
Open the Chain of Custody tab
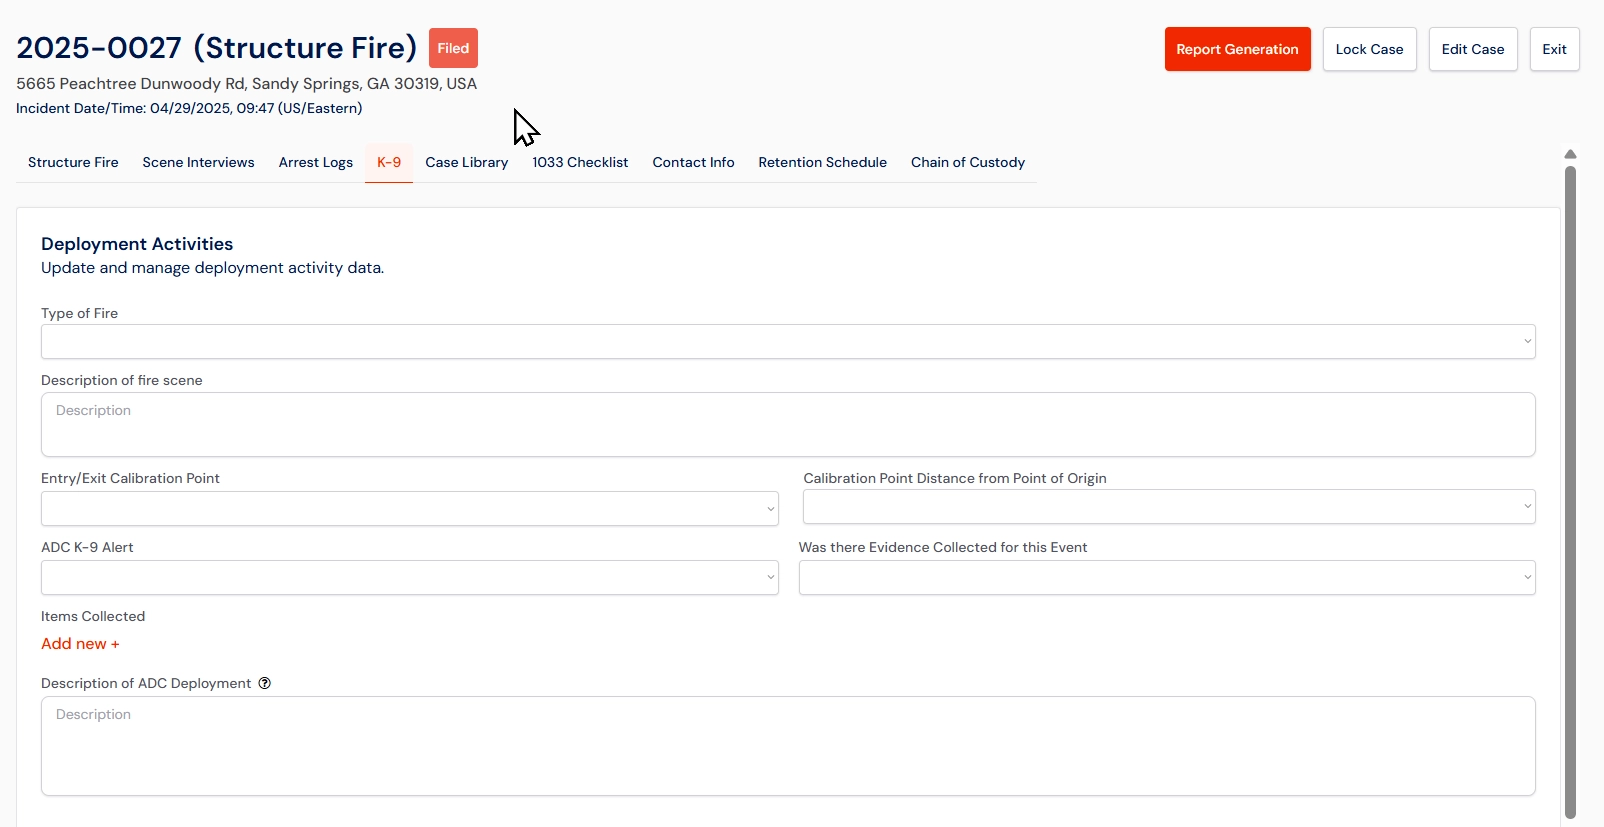click(x=968, y=162)
